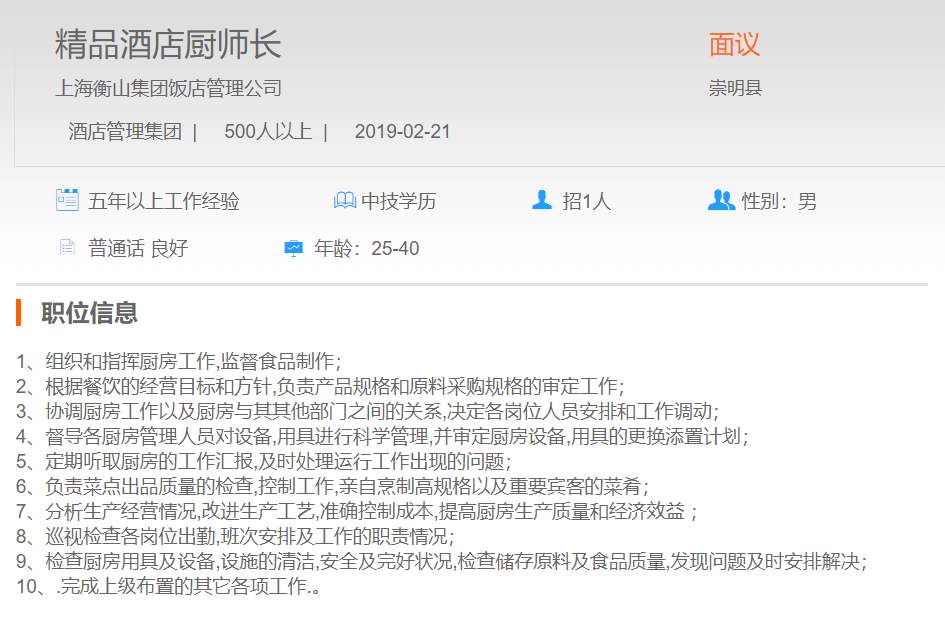The height and width of the screenshot is (618, 945).
Task: Click the company size 500人以上
Action: click(268, 132)
